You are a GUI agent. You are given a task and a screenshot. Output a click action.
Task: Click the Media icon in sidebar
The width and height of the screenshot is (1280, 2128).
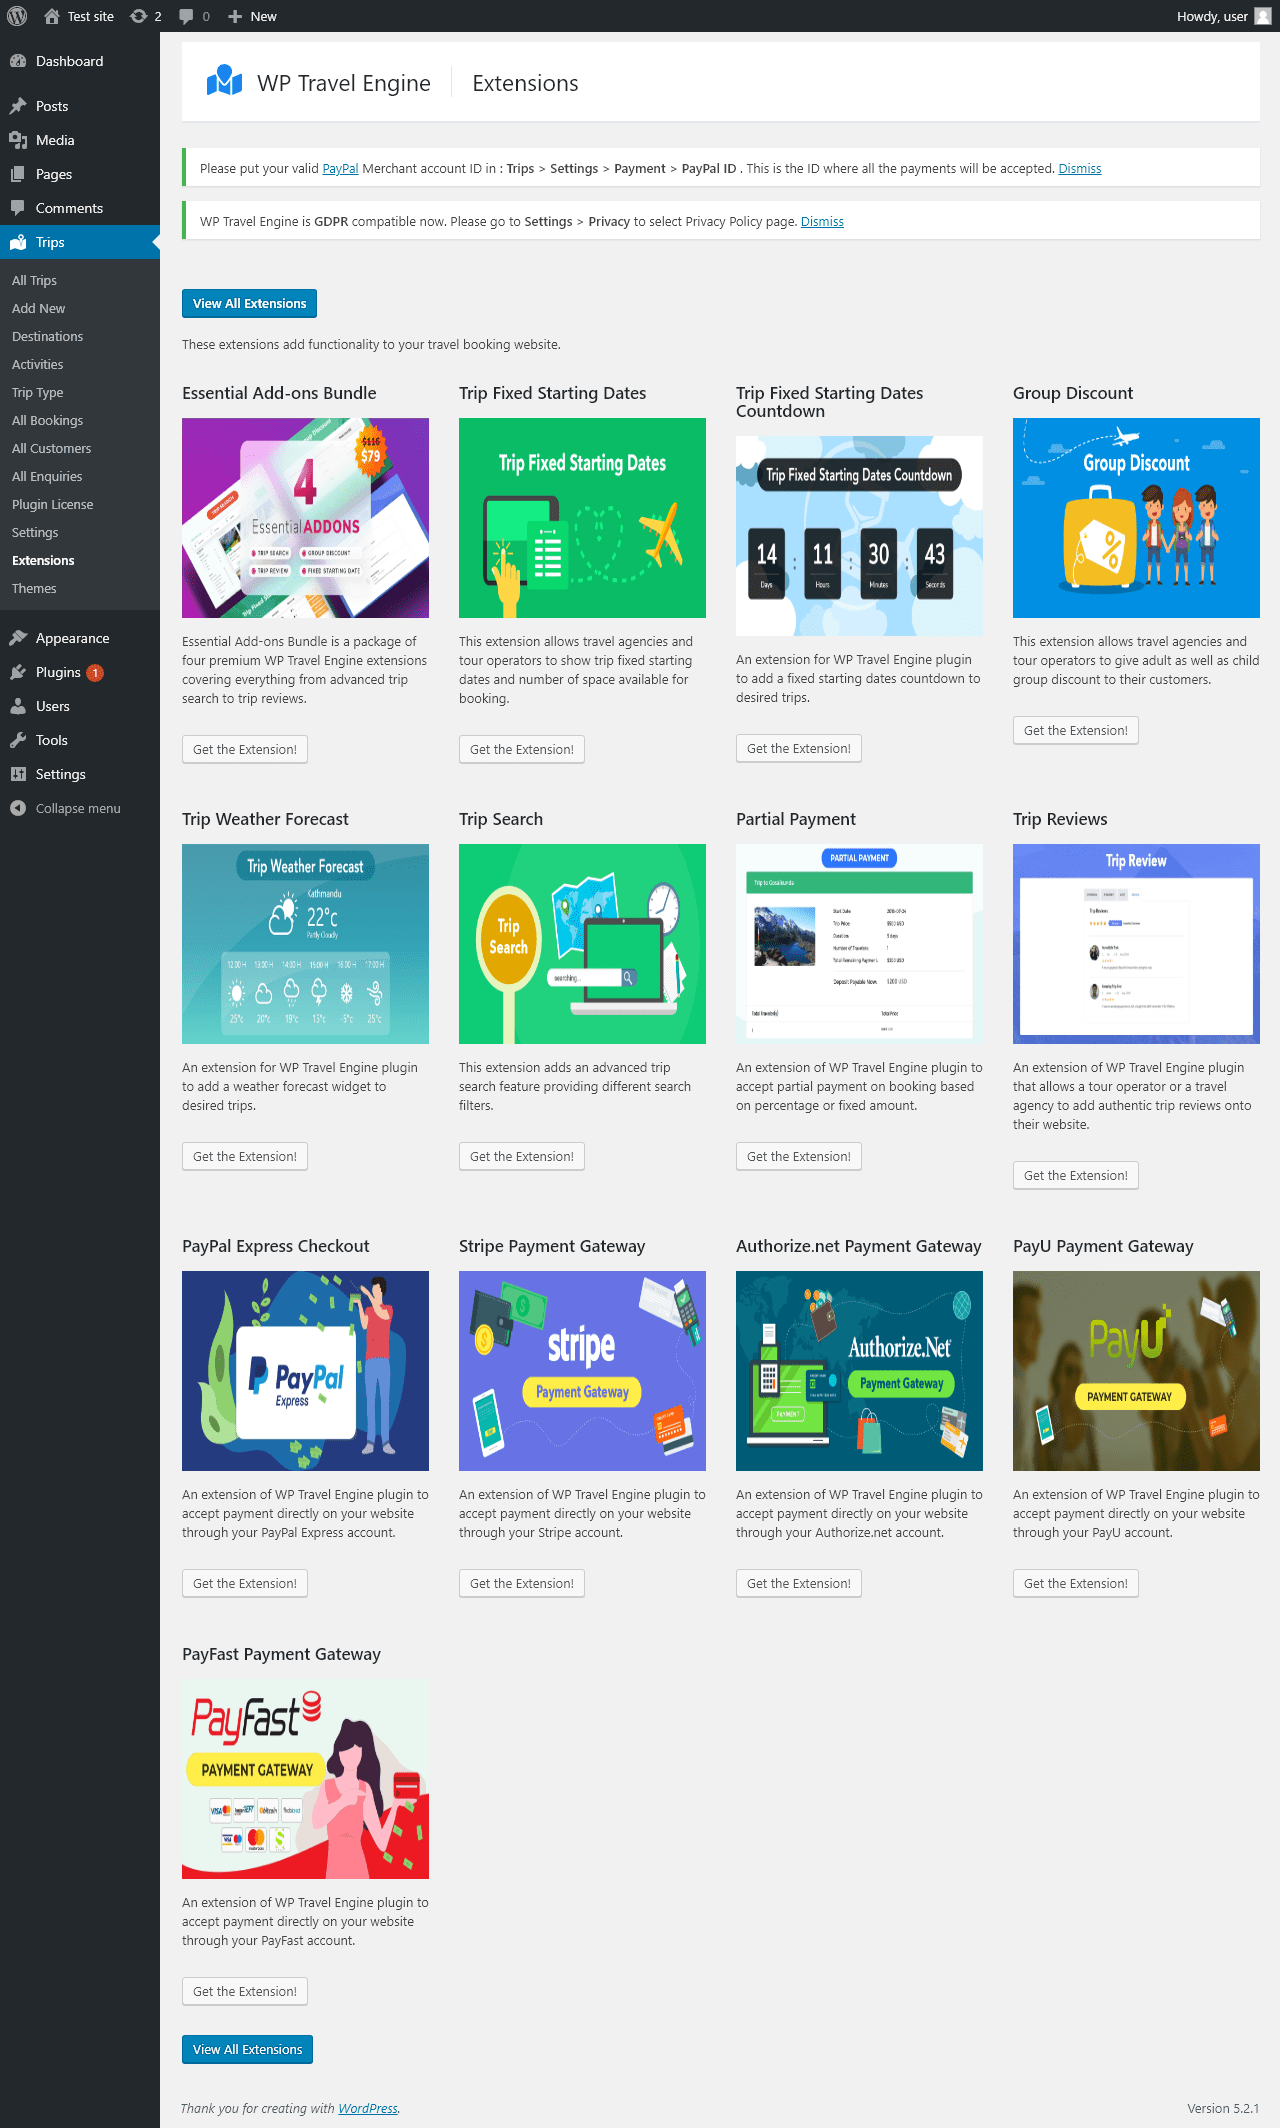point(18,140)
